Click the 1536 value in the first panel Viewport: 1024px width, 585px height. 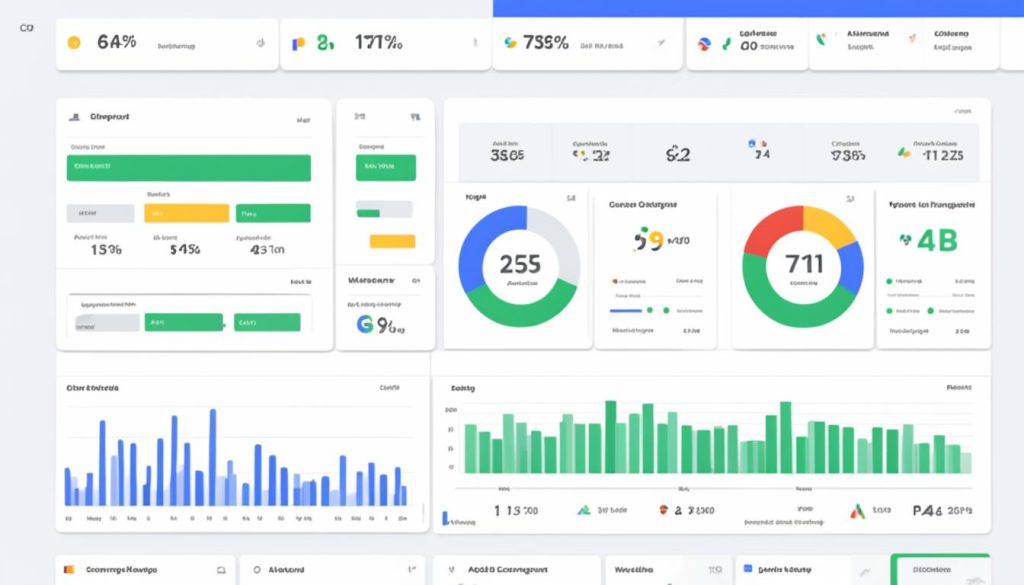coord(106,249)
